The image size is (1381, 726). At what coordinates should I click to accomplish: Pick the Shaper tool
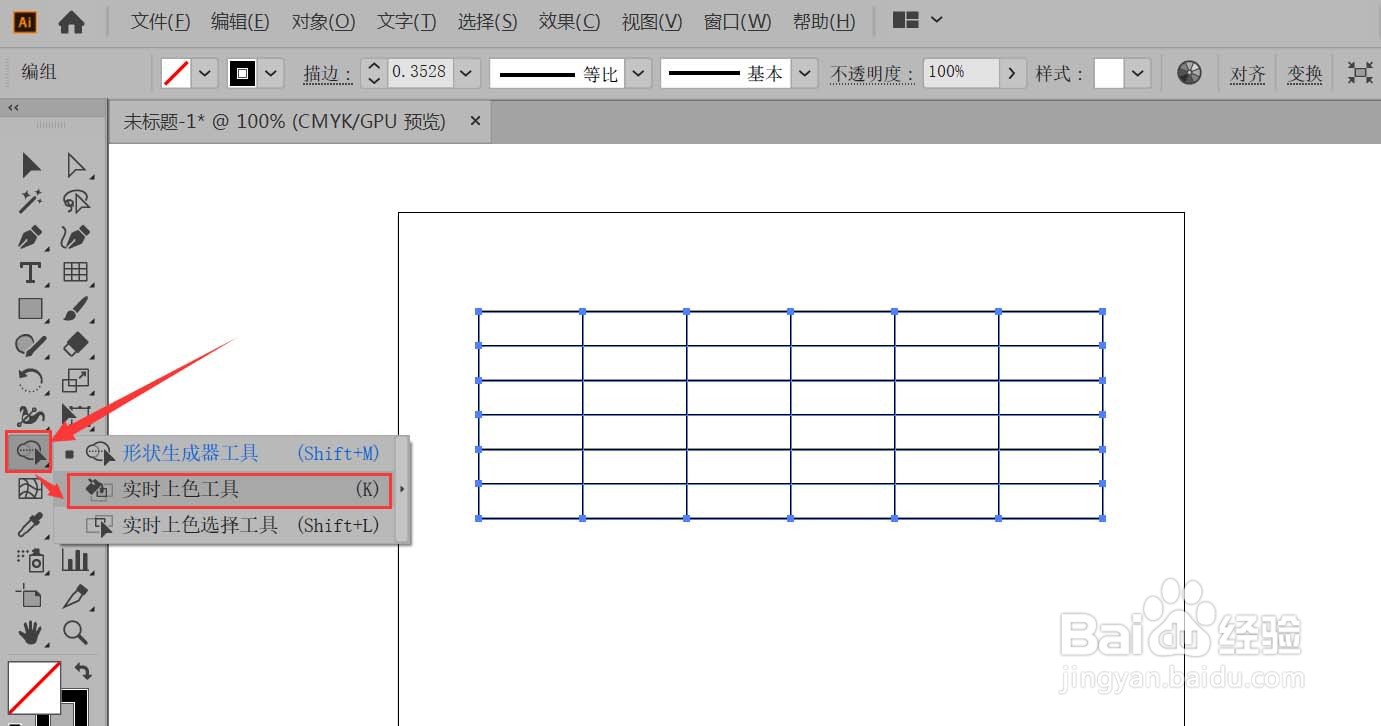pos(31,345)
